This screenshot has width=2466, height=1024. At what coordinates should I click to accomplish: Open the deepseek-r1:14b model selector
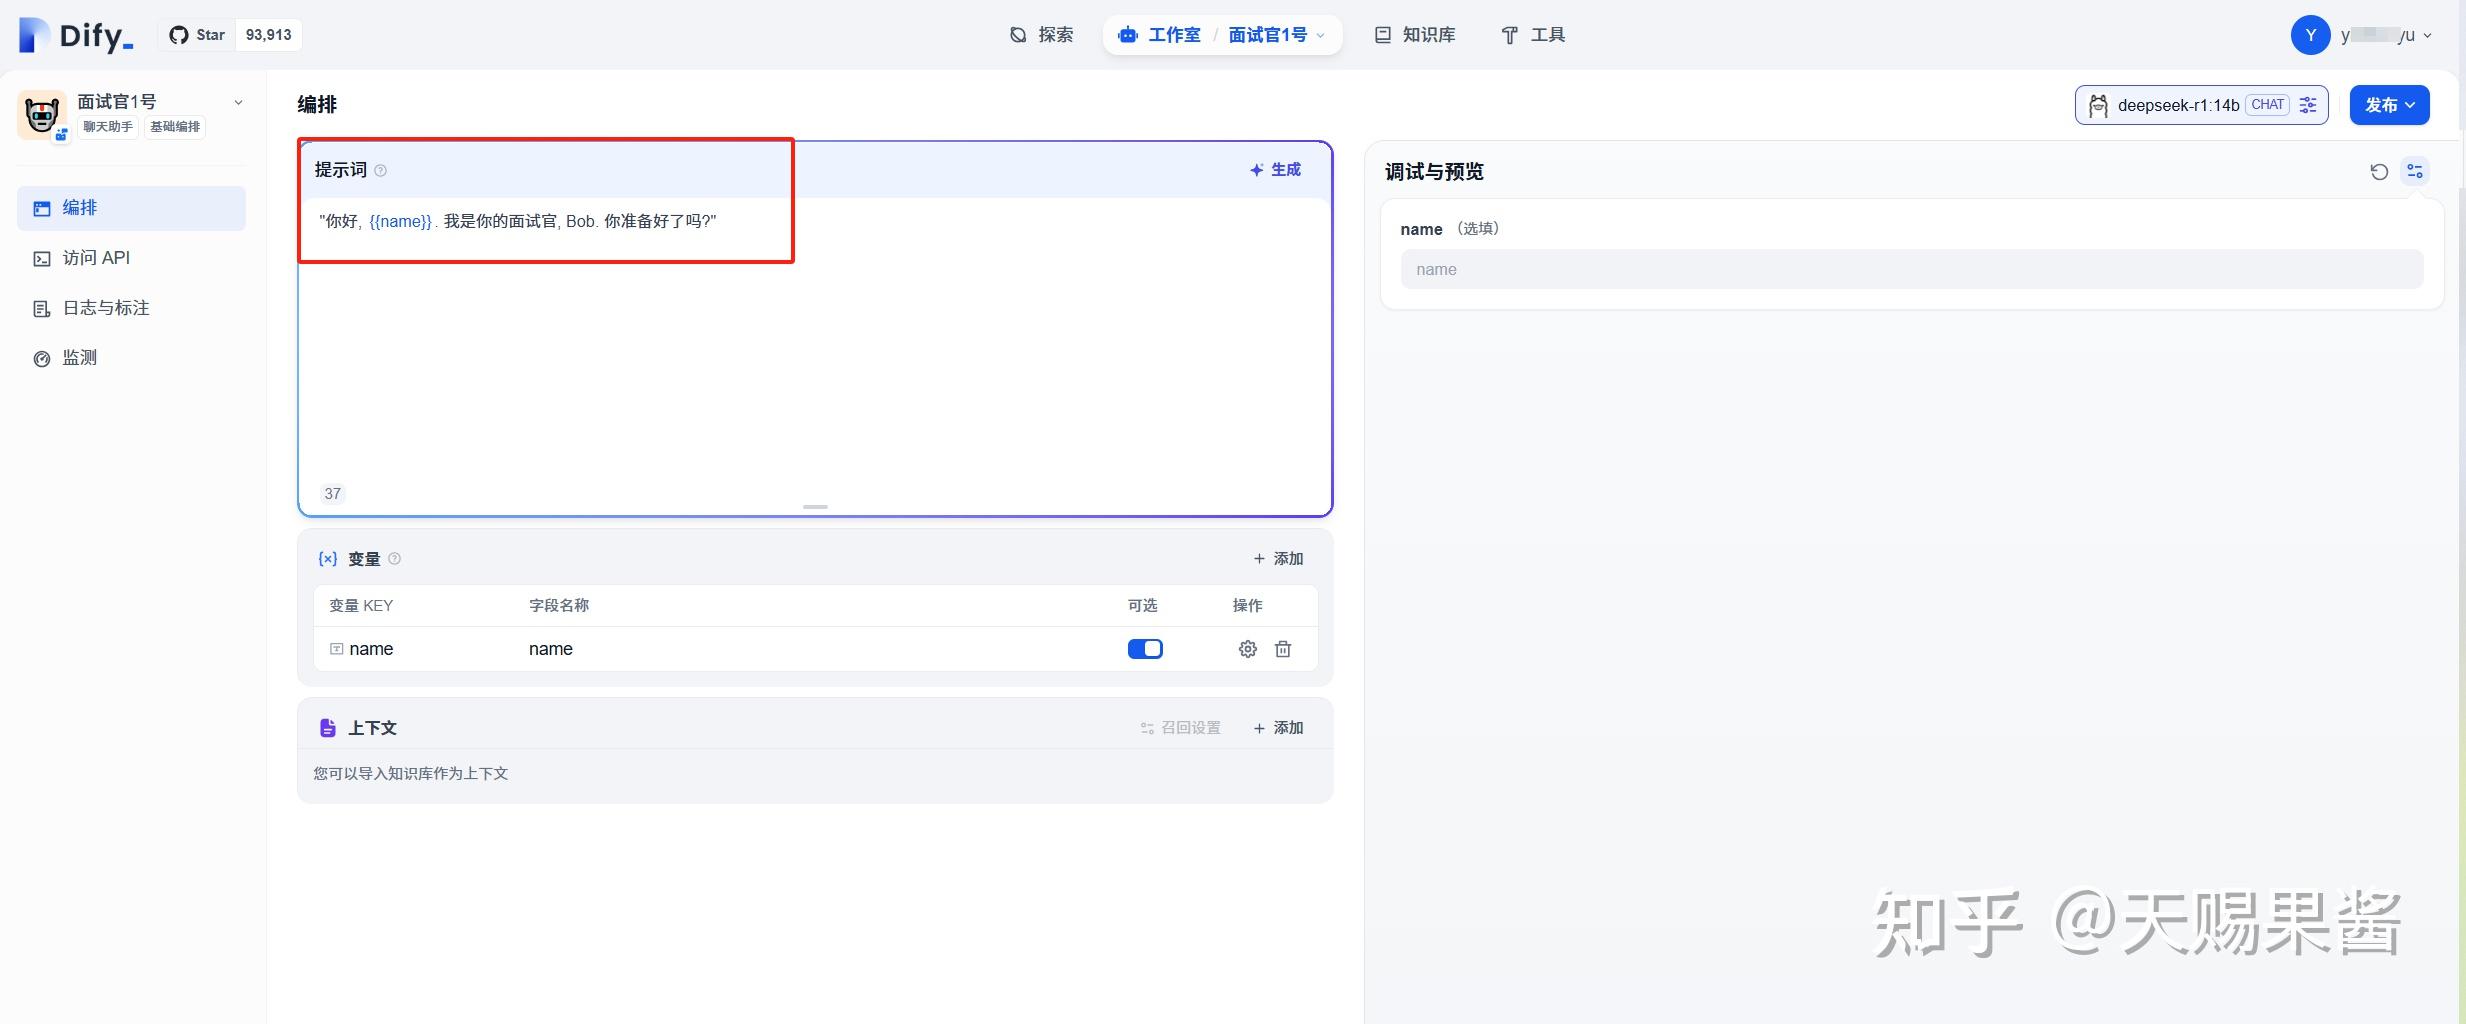2180,105
